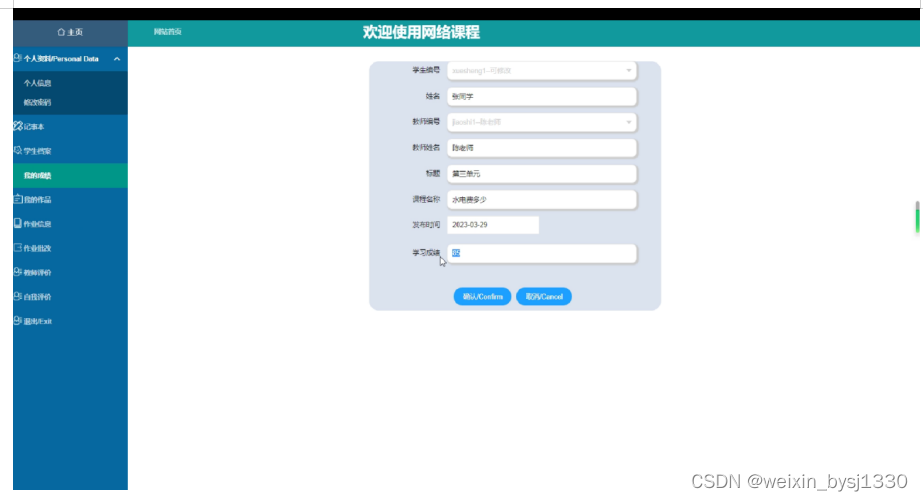The height and width of the screenshot is (501, 923).
Task: Open 修改密码 submenu entry
Action: click(x=37, y=102)
